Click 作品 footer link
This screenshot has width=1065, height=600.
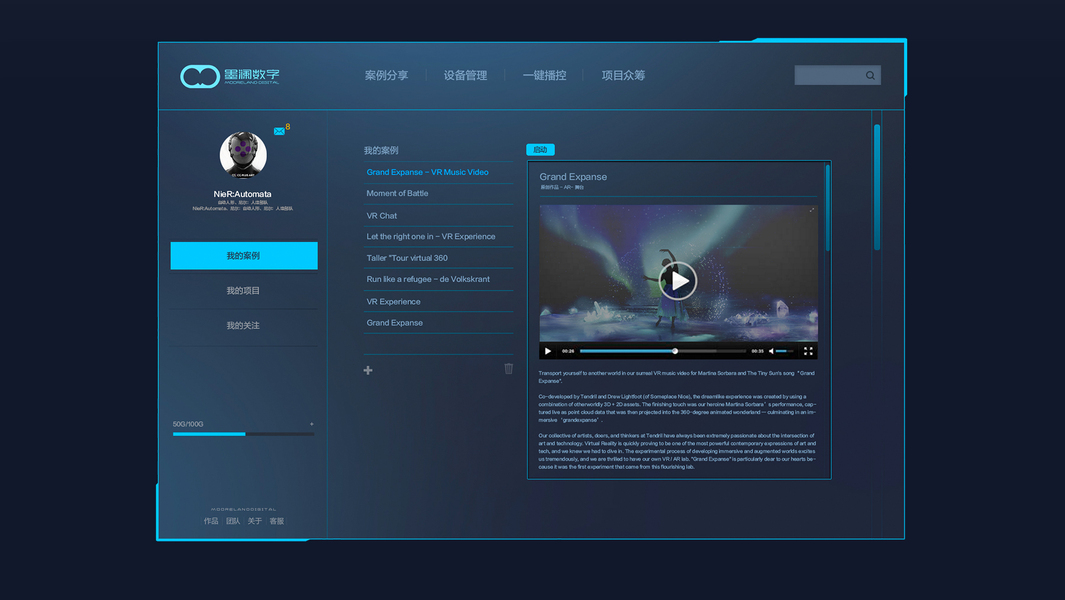pos(211,521)
